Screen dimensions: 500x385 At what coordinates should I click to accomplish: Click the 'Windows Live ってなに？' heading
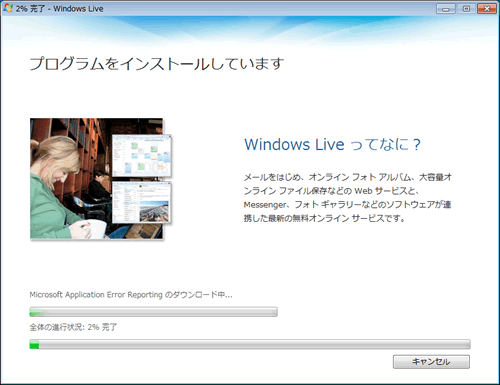(x=332, y=145)
